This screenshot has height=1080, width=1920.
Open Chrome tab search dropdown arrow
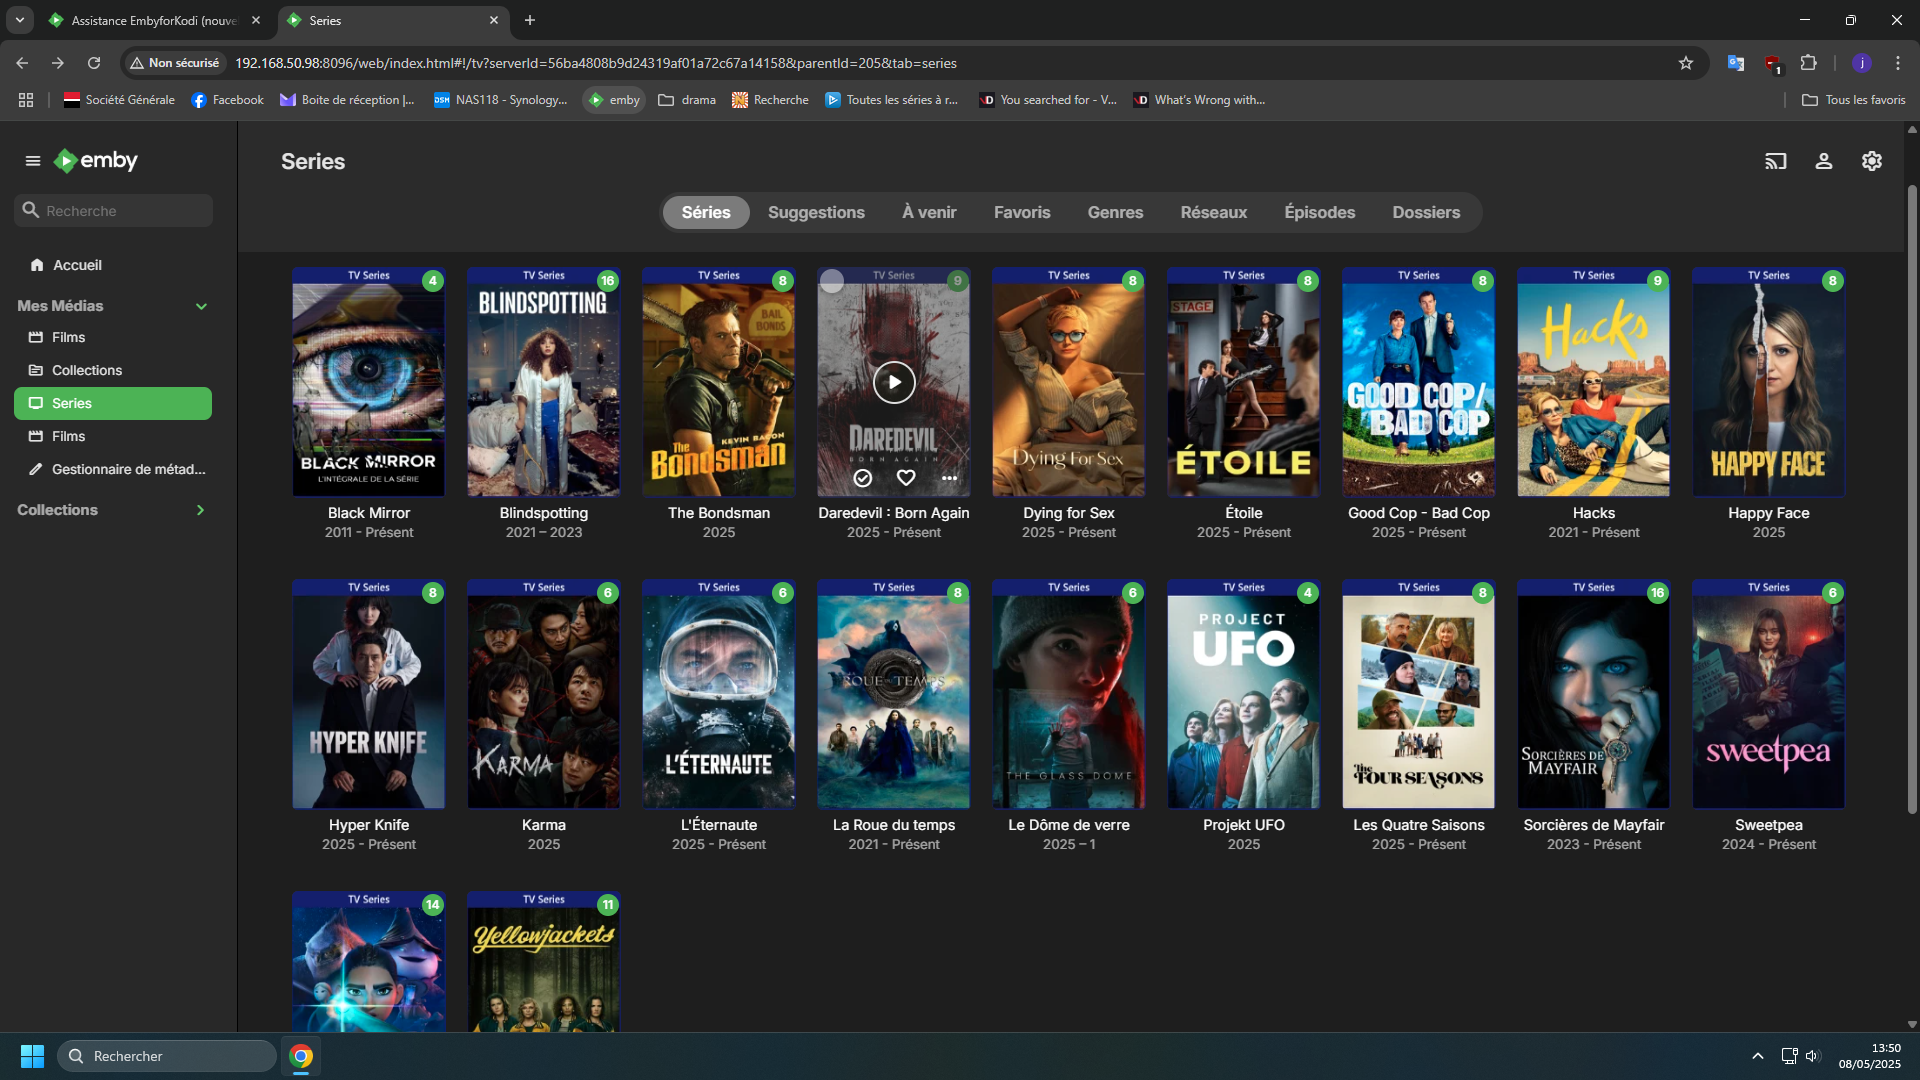coord(19,20)
